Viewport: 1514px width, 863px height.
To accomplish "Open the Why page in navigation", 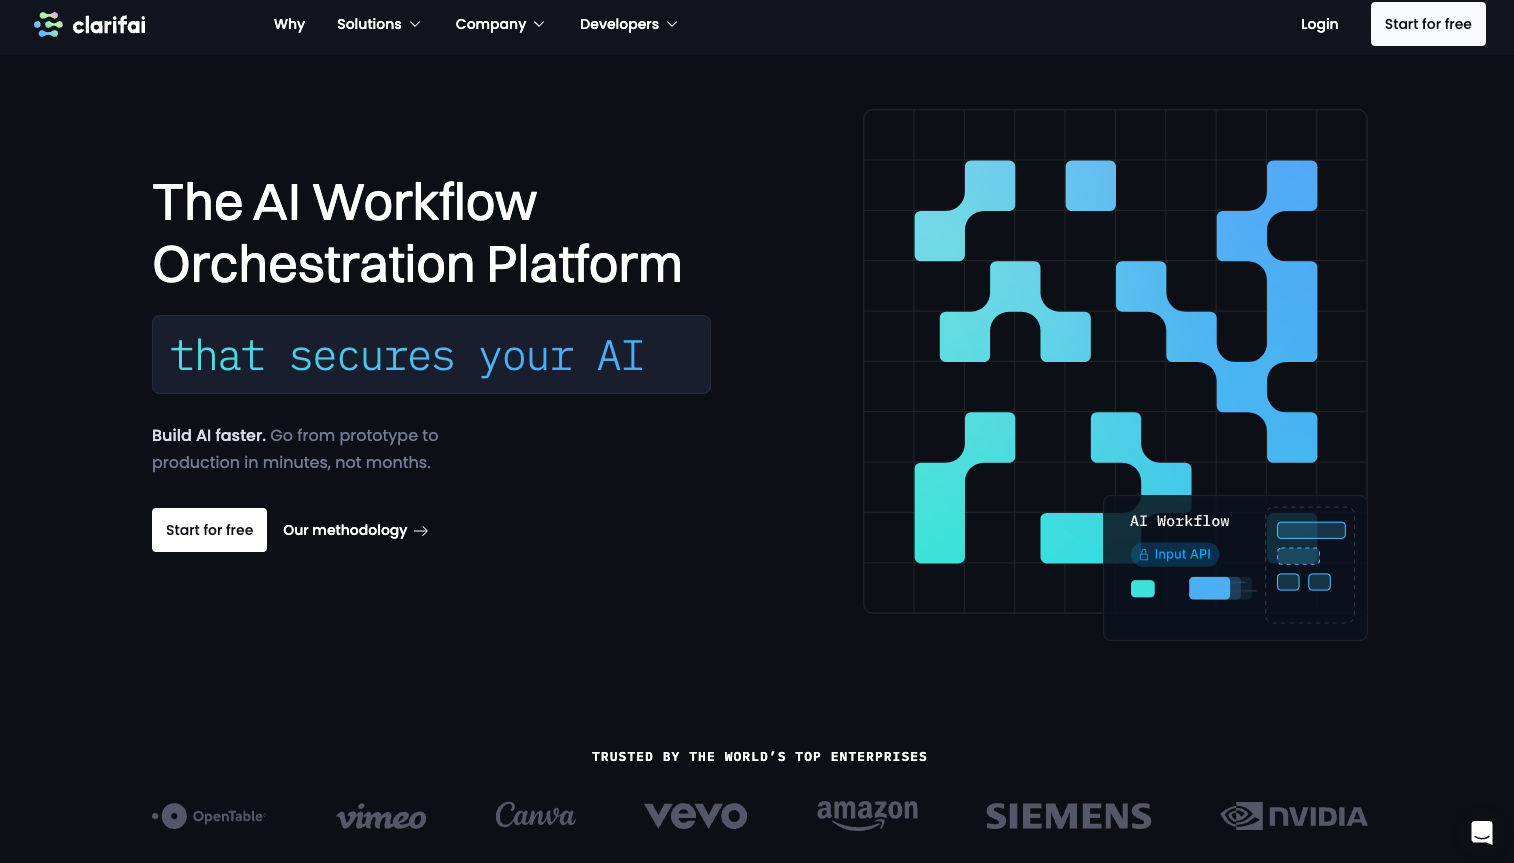I will click(x=289, y=24).
